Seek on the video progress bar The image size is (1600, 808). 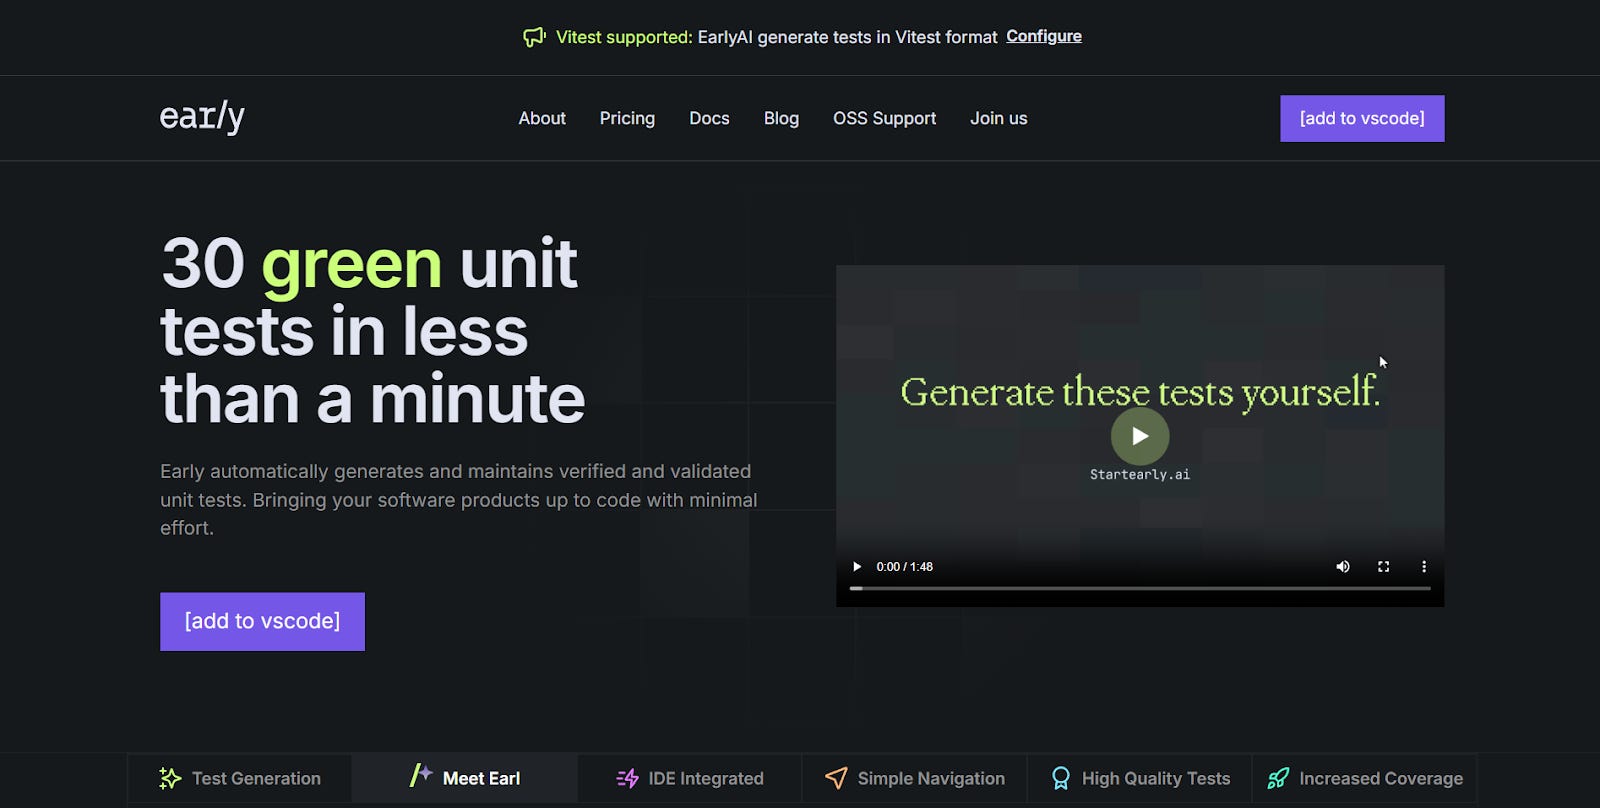tap(1140, 588)
